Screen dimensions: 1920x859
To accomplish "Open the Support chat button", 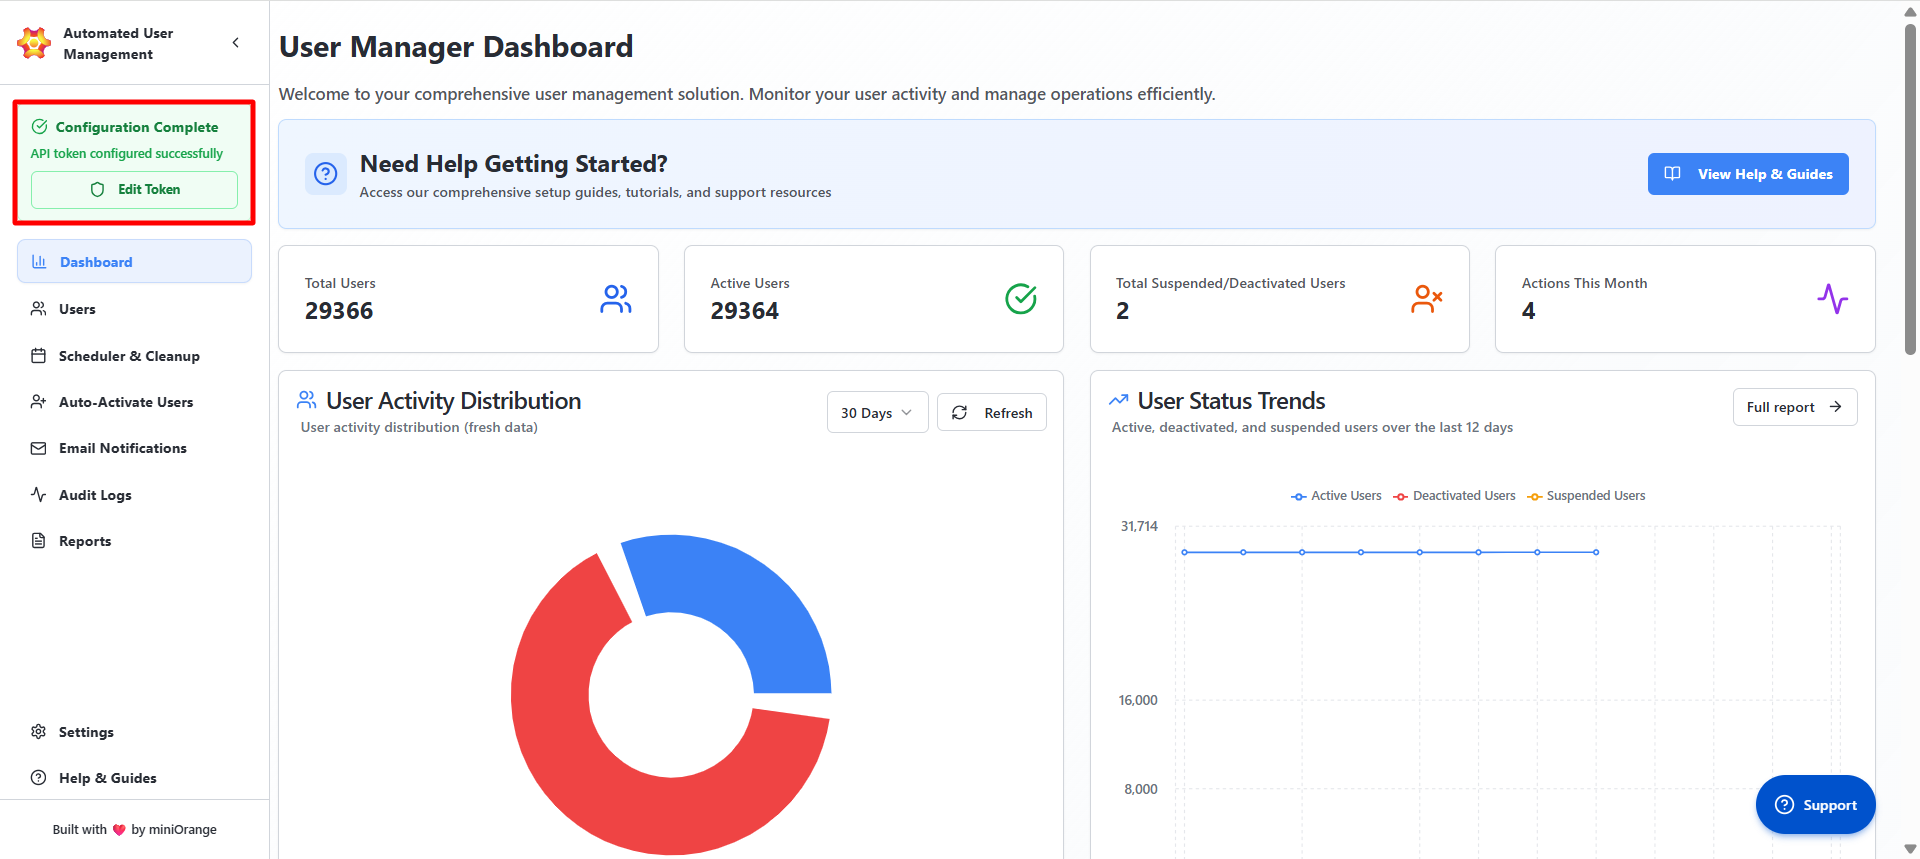I will pyautogui.click(x=1816, y=805).
